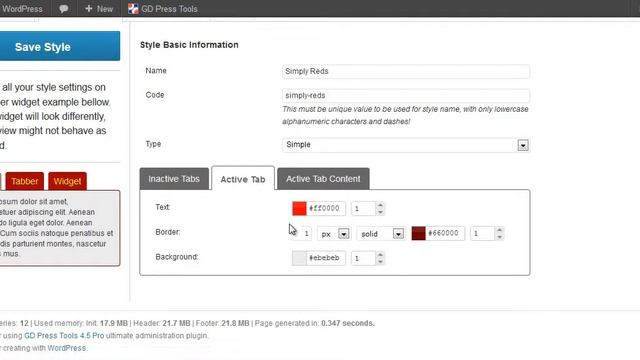Screen dimensions: 640x360
Task: Increase the Text opacity stepper value
Action: point(380,205)
